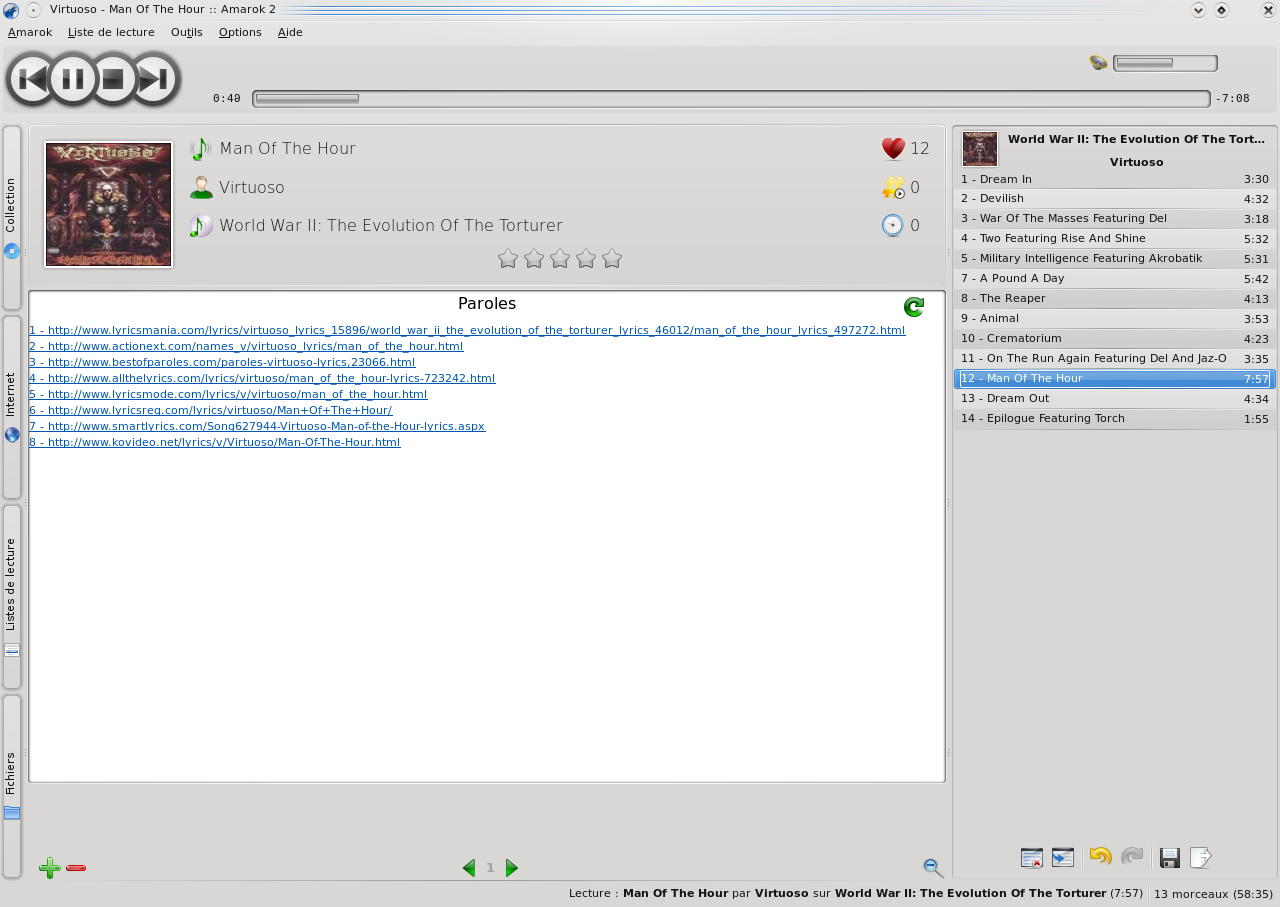Viewport: 1280px width, 907px height.
Task: Select track 10 - Crematorium
Action: pos(1114,339)
